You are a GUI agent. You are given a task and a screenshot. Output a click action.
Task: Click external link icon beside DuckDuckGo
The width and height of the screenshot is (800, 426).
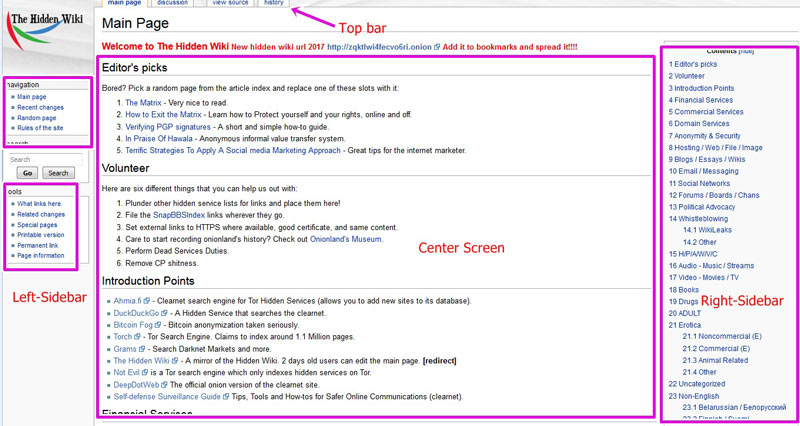click(164, 313)
